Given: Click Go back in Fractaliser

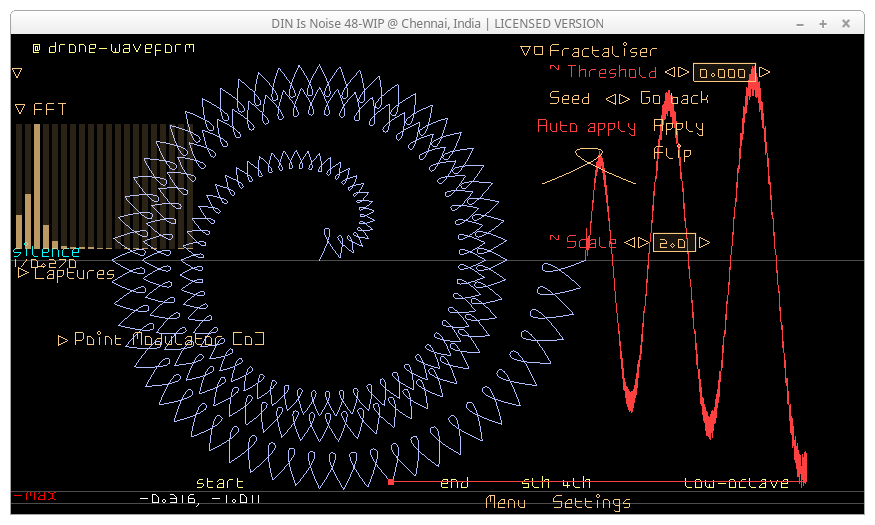Looking at the screenshot, I should [x=674, y=98].
